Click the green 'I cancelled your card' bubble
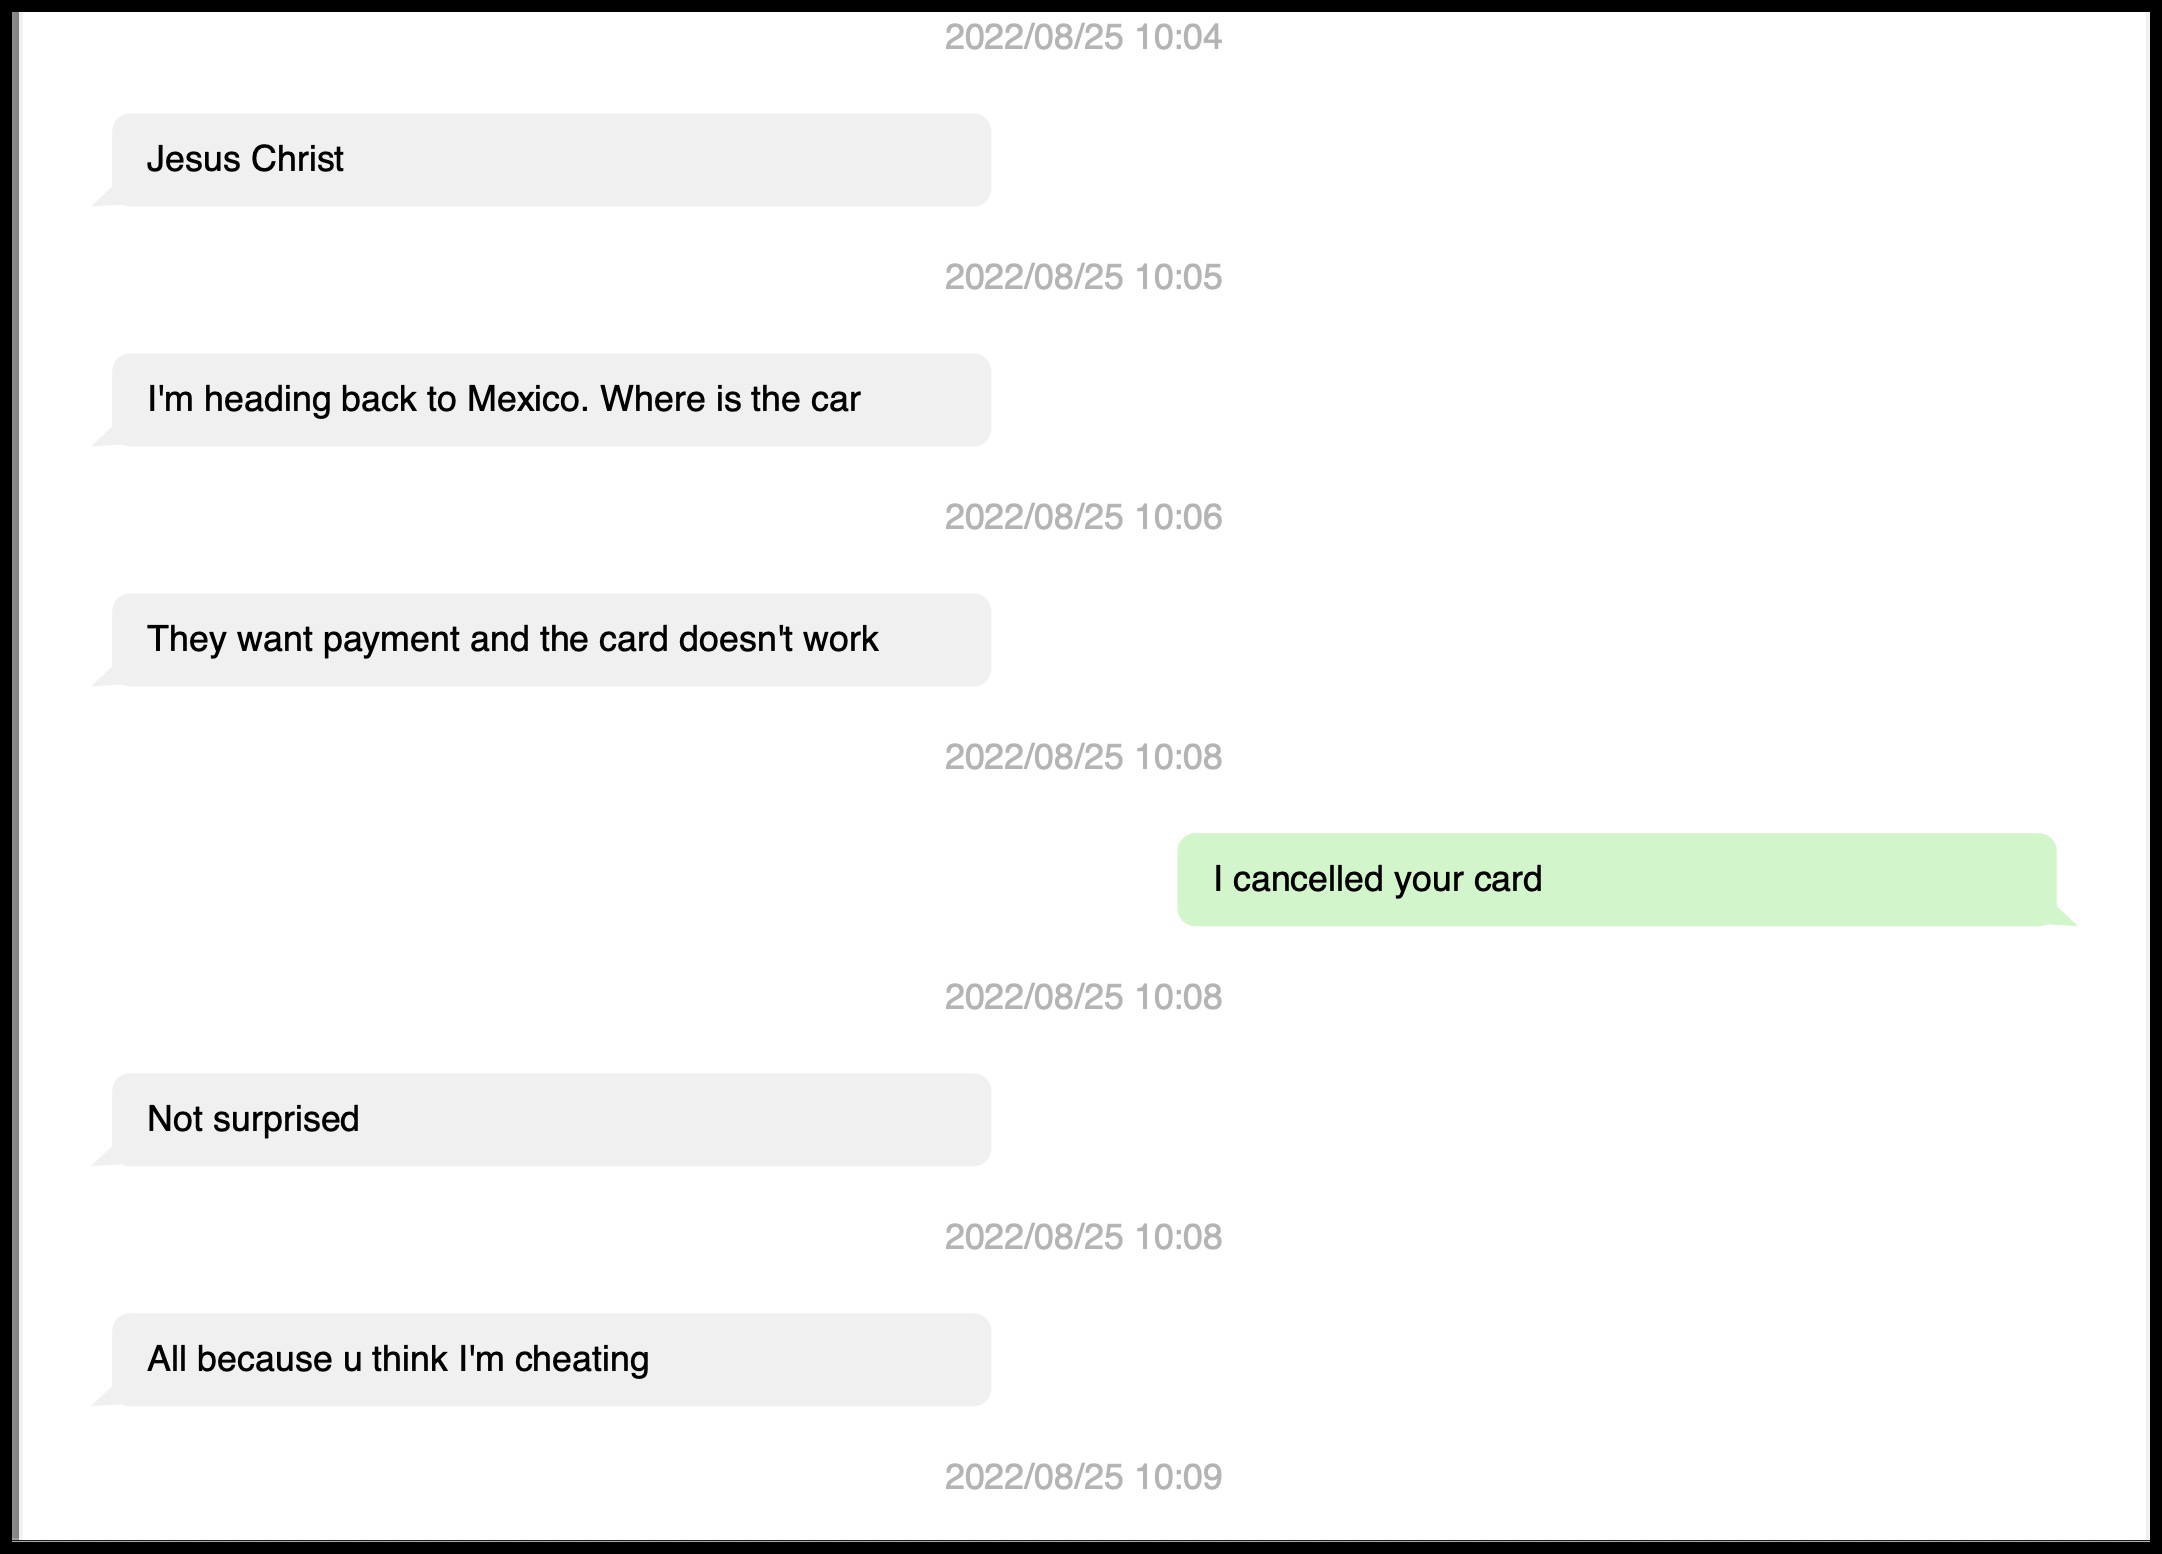The image size is (2162, 1554). (1616, 880)
